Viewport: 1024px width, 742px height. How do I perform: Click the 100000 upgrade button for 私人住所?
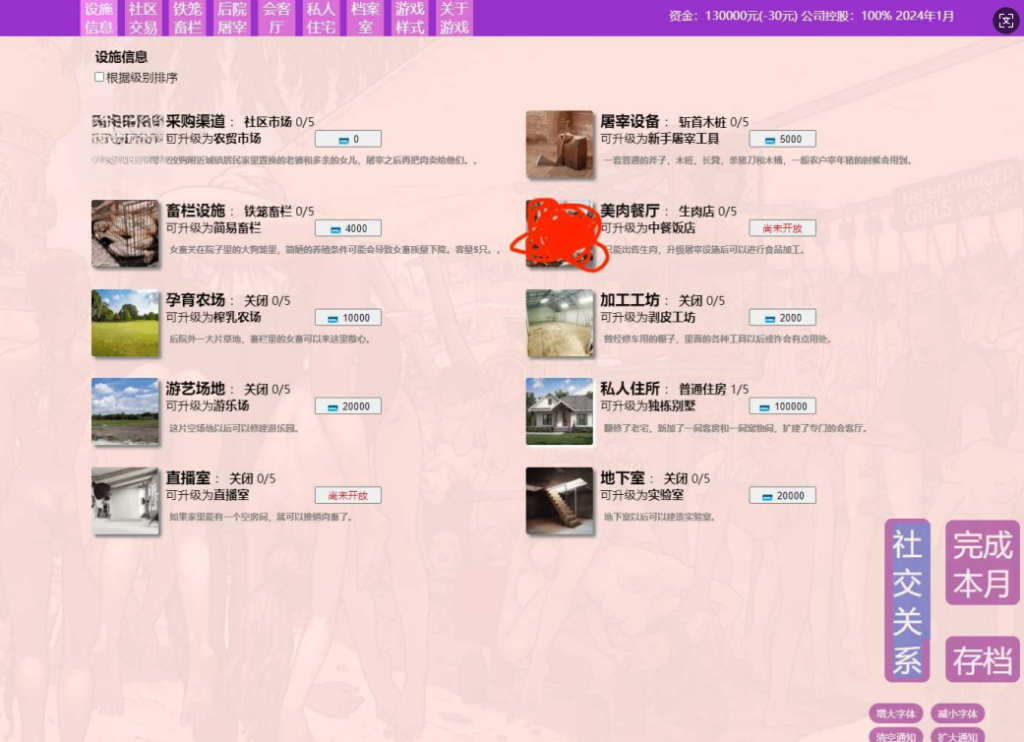[782, 407]
